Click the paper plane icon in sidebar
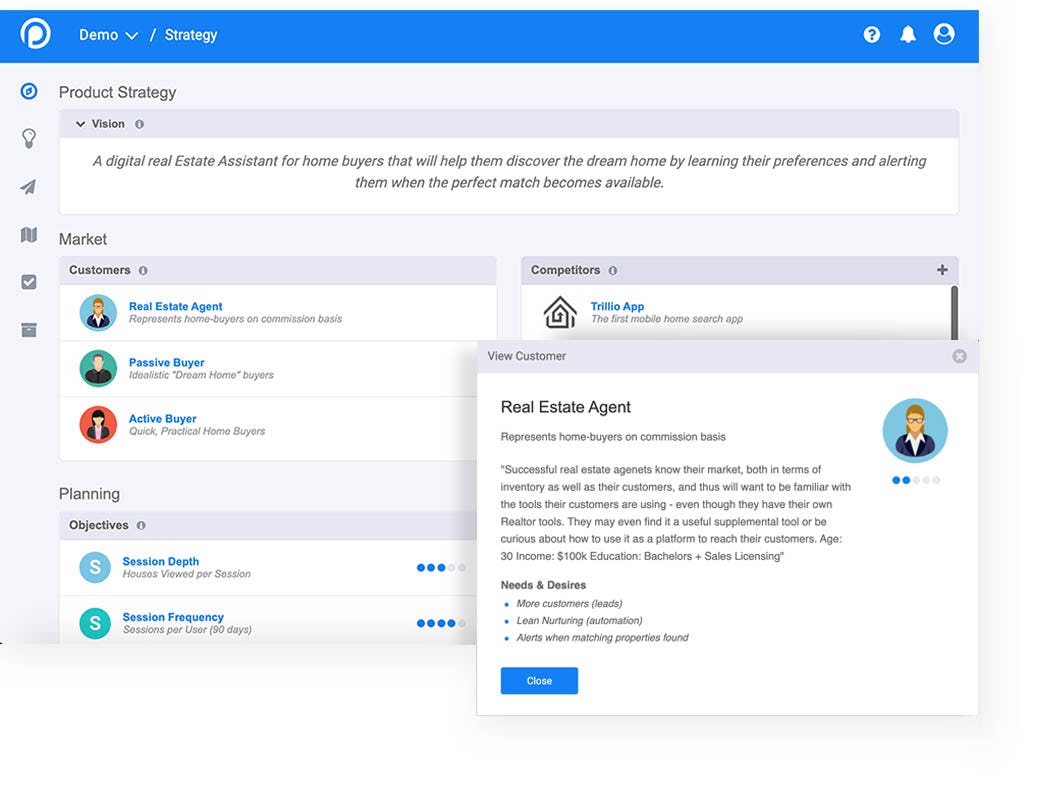 pyautogui.click(x=28, y=187)
